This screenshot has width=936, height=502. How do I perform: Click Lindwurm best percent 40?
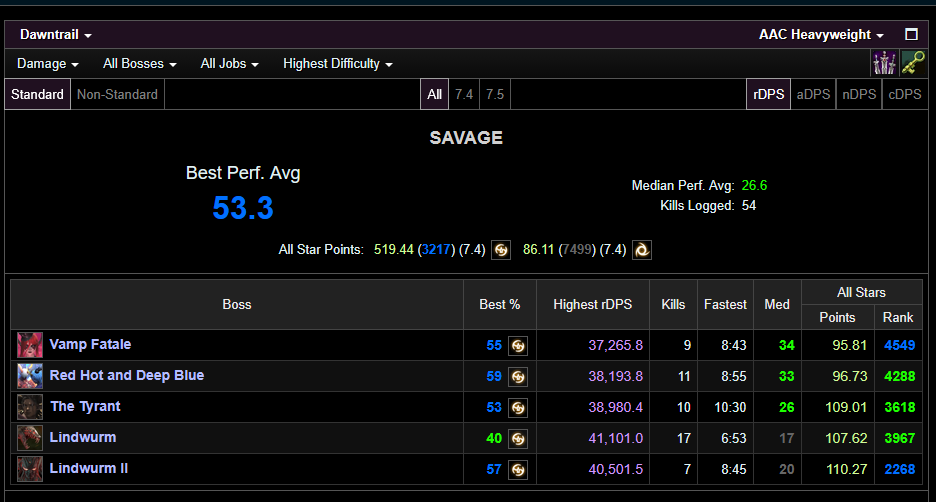[x=494, y=439]
